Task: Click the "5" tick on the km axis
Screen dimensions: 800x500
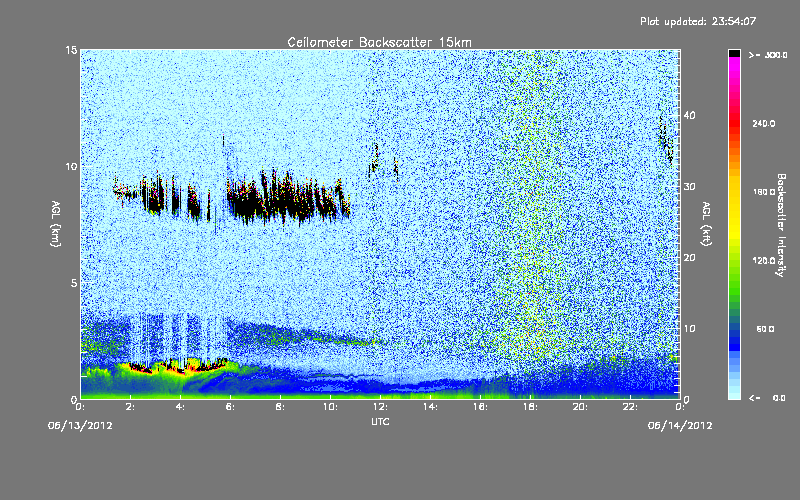Action: (x=74, y=283)
